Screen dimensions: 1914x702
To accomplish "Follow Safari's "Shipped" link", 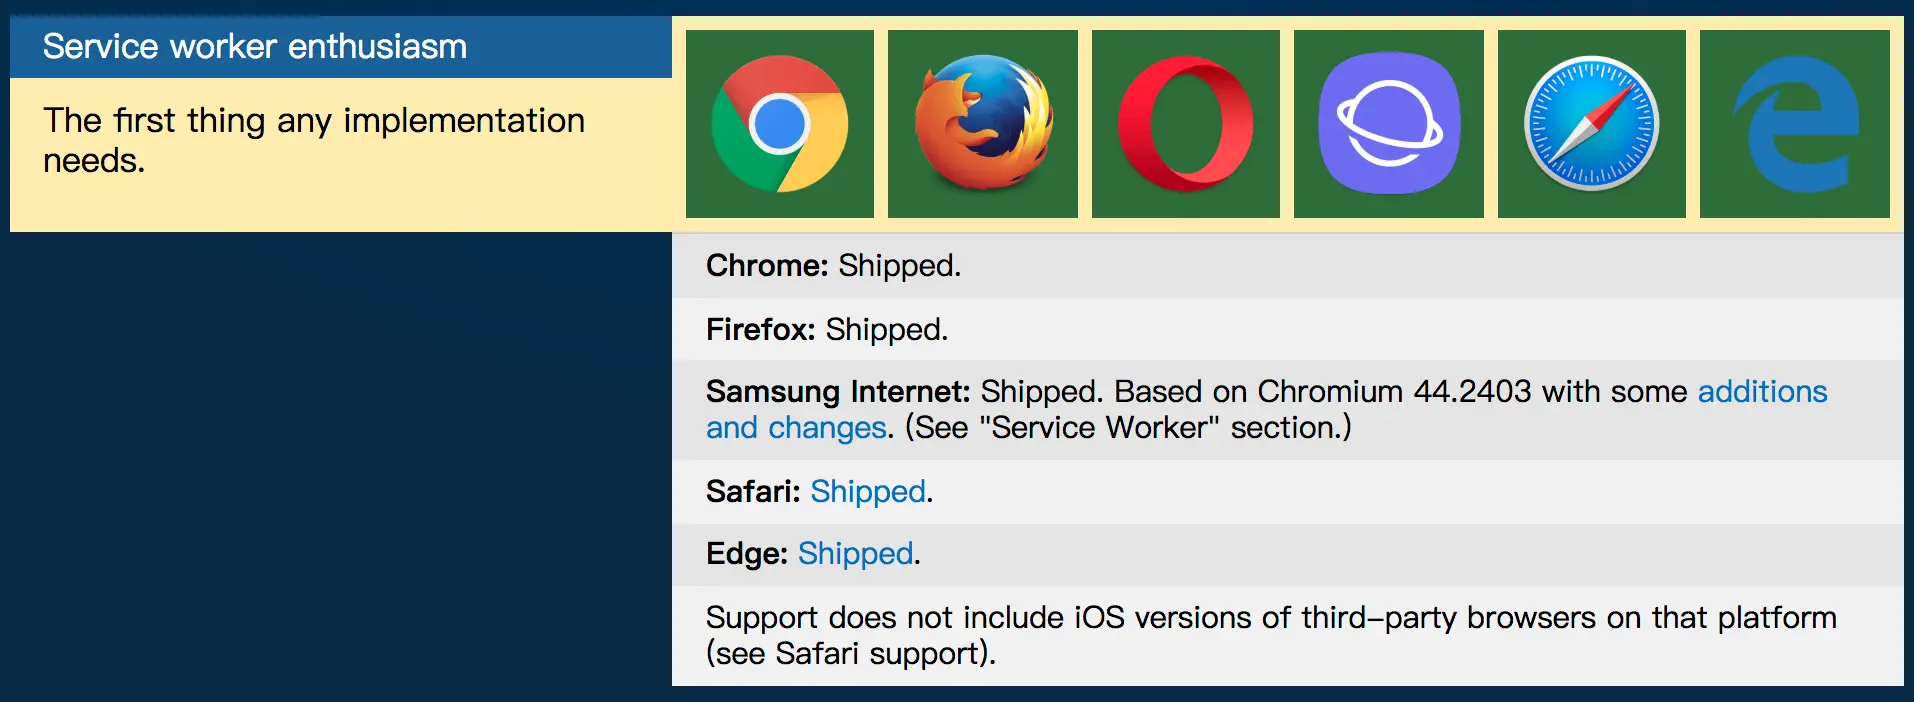I will pyautogui.click(x=867, y=492).
